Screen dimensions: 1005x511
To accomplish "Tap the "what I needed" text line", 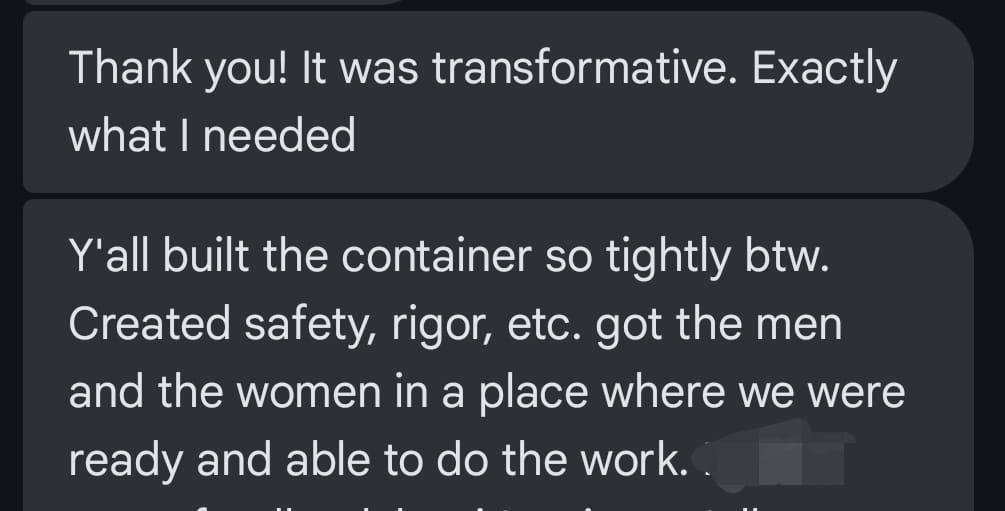I will pyautogui.click(x=212, y=135).
